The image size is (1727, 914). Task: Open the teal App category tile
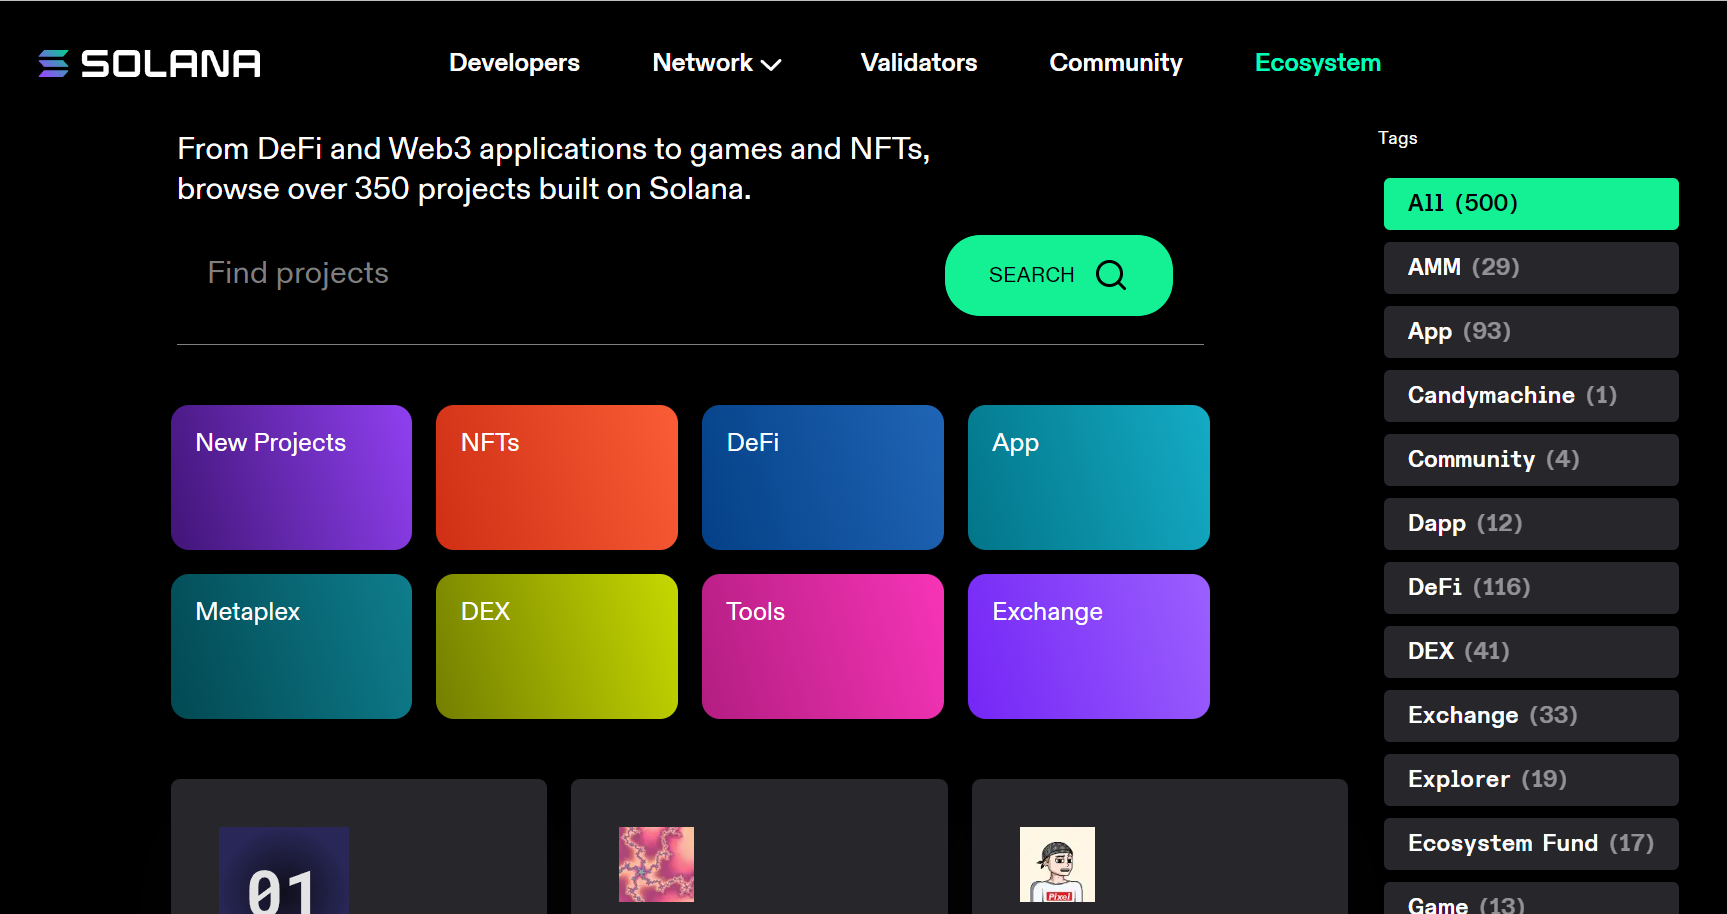pos(1089,477)
